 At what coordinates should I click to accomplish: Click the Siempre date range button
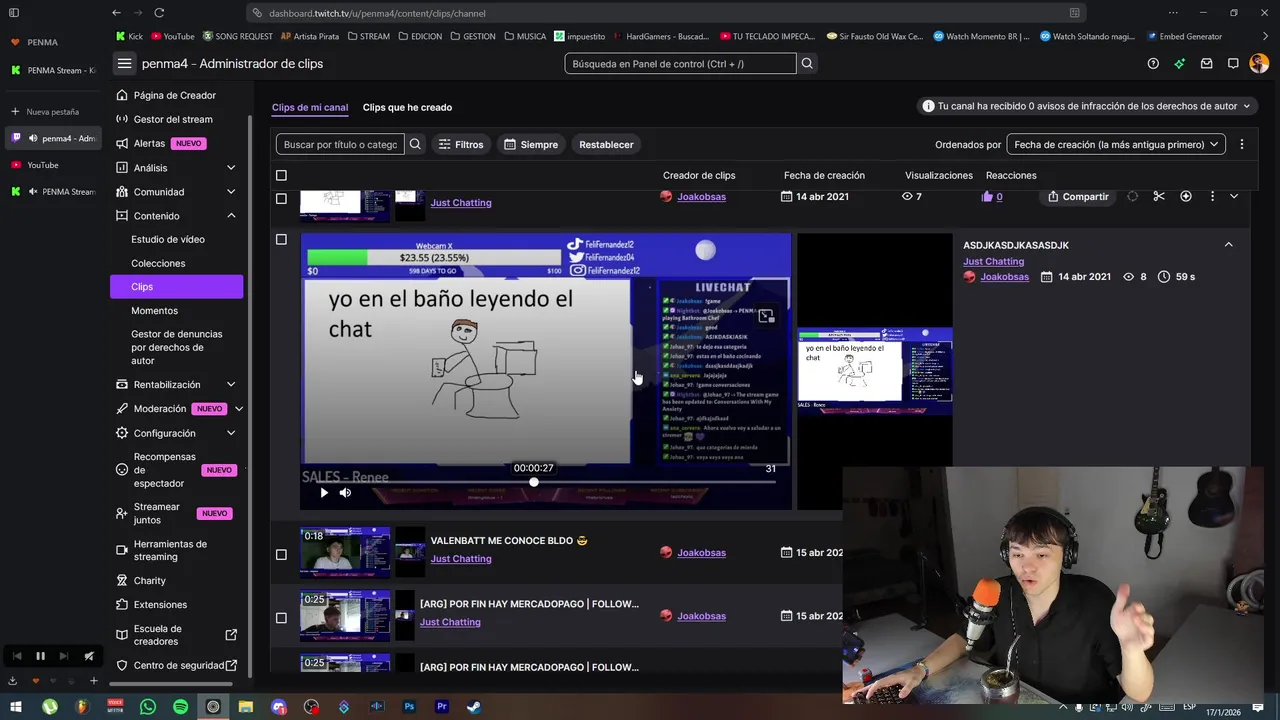531,144
